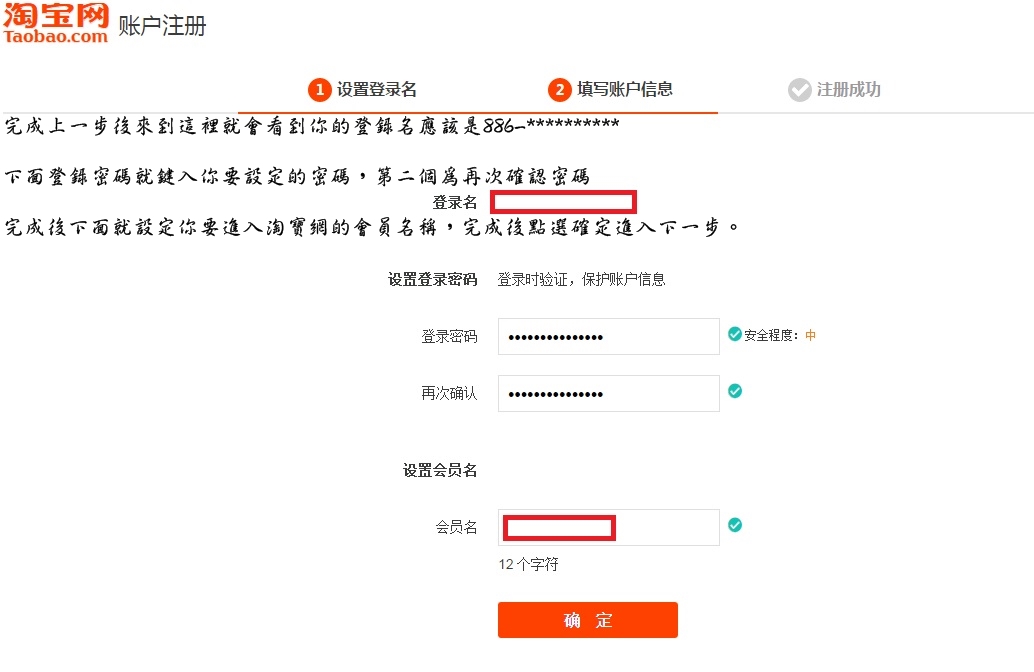
Task: Click the orange step 1 circle icon
Action: click(x=319, y=90)
